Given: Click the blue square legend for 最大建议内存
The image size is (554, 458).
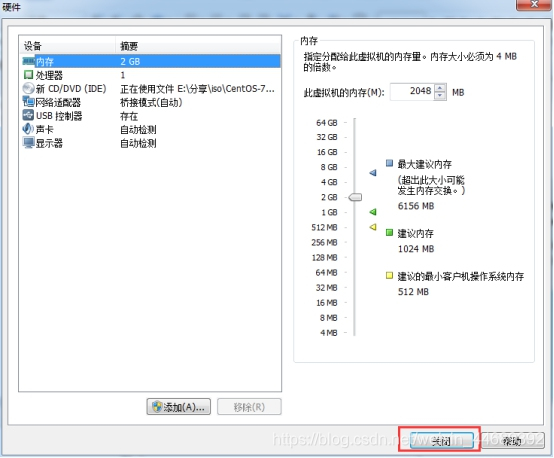Looking at the screenshot, I should (x=389, y=163).
